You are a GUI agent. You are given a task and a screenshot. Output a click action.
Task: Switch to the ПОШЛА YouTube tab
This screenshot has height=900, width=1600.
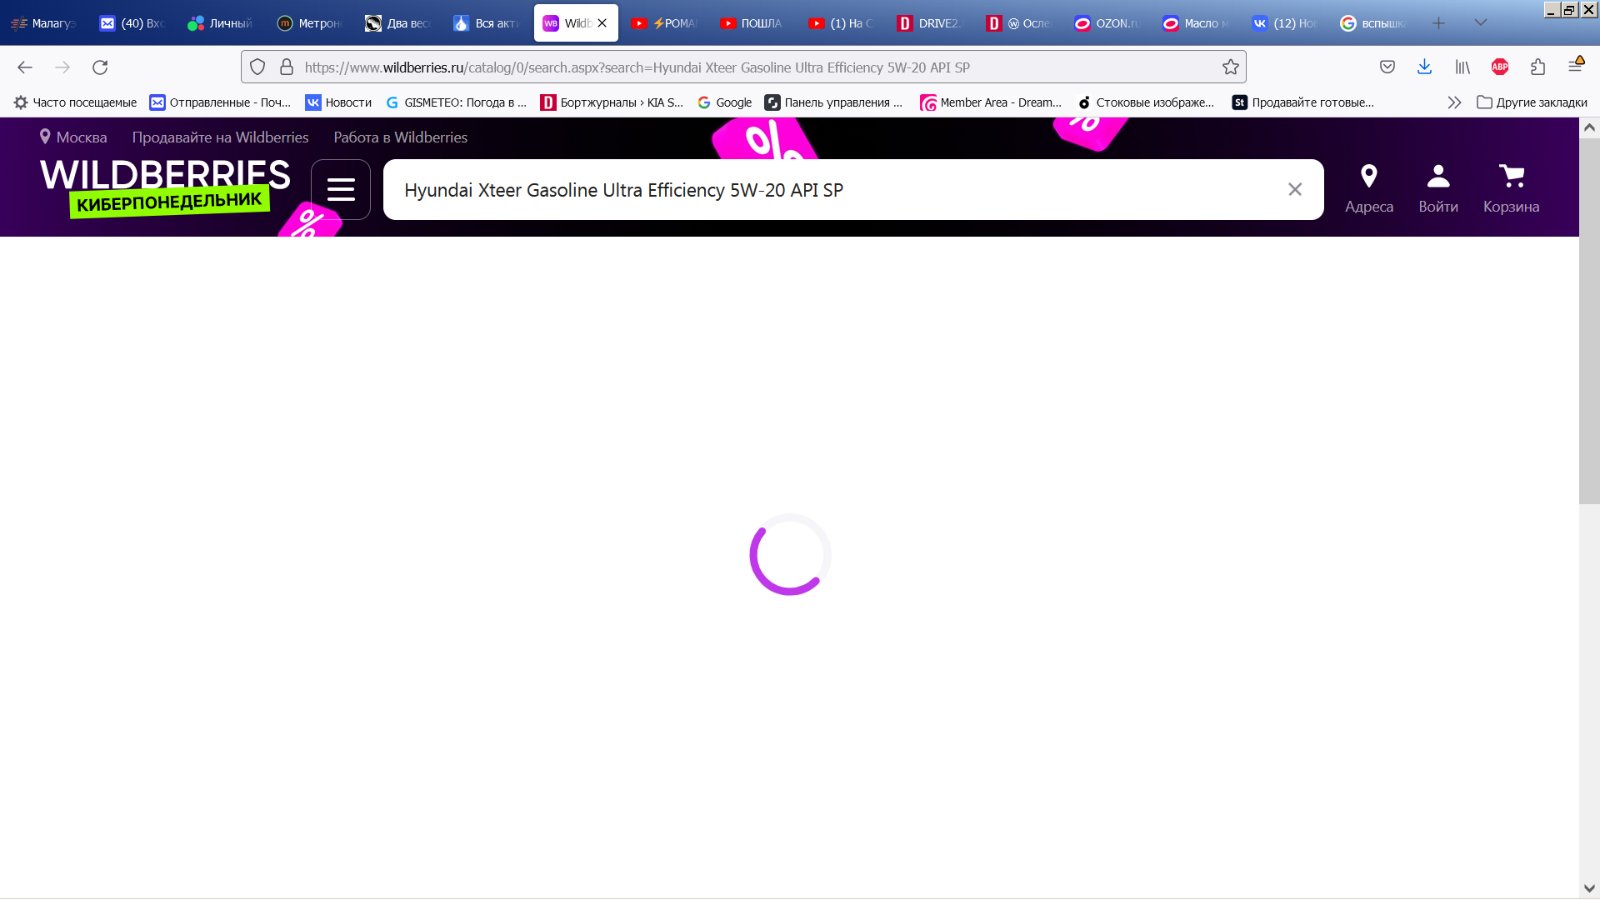click(751, 23)
